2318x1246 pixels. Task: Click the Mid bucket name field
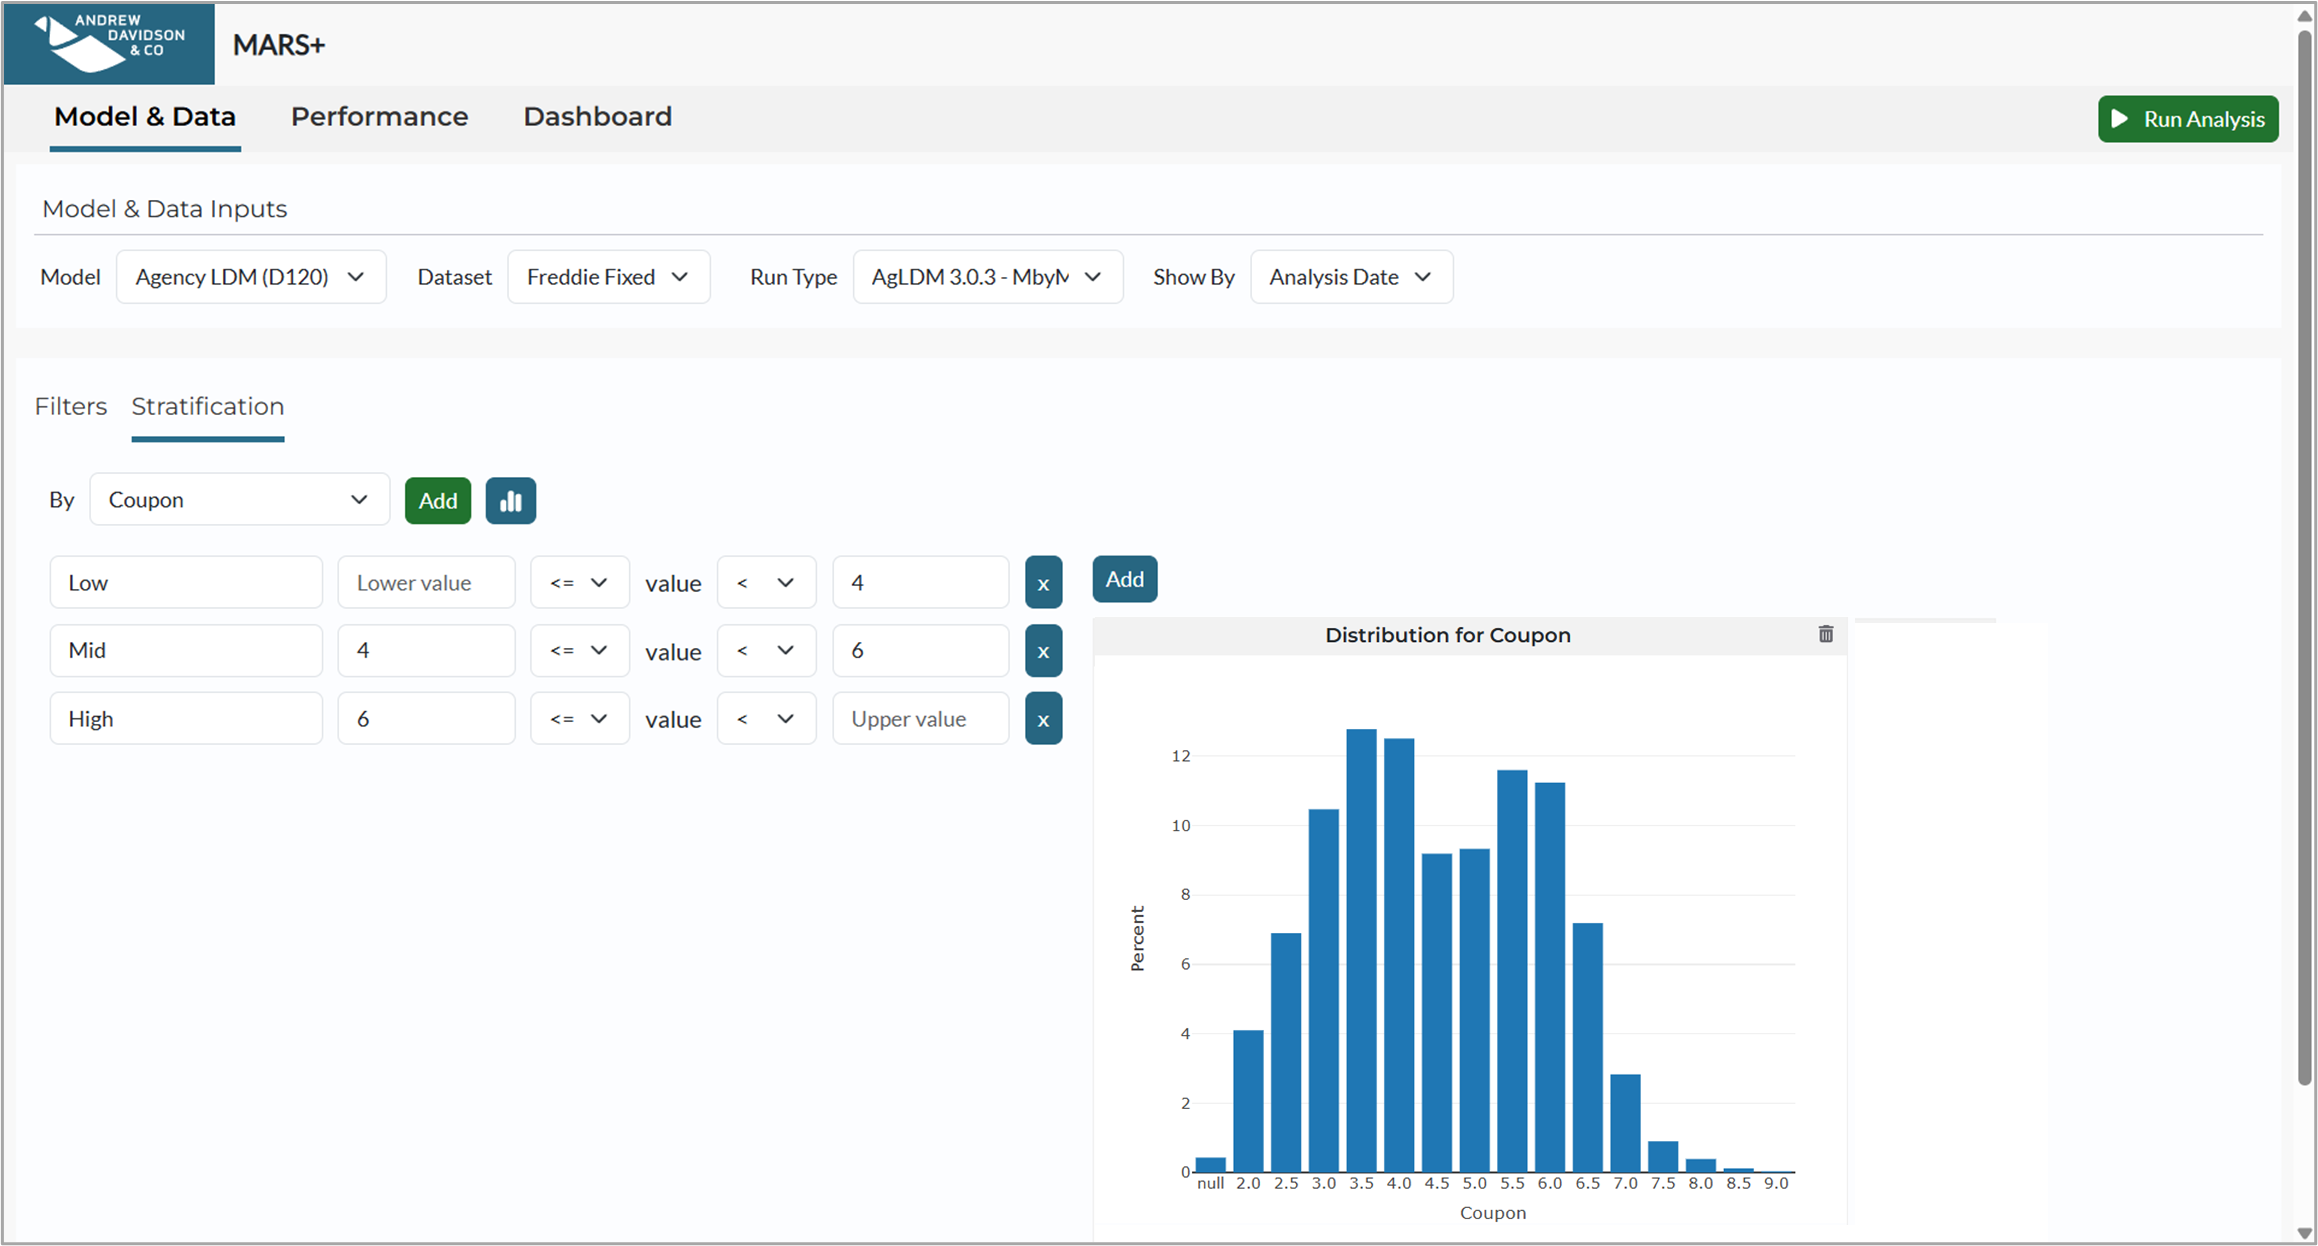click(x=186, y=651)
